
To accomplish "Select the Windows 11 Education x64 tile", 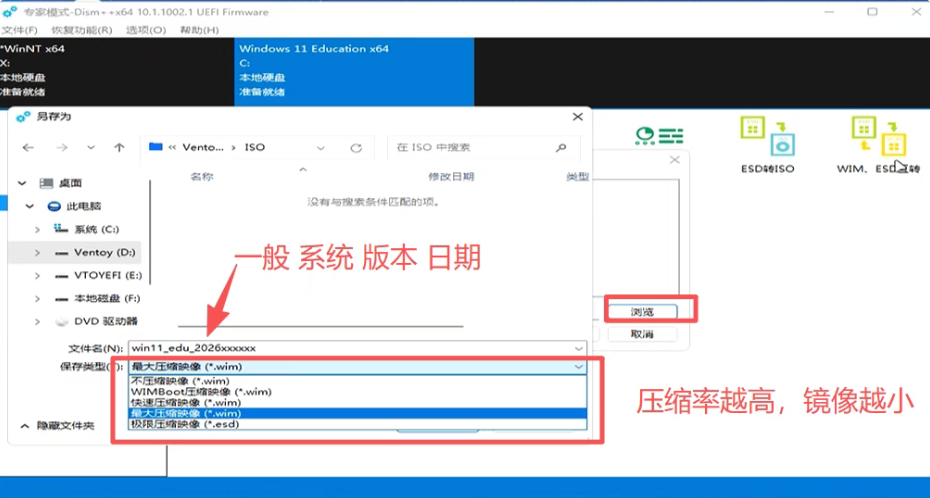I will click(x=354, y=72).
